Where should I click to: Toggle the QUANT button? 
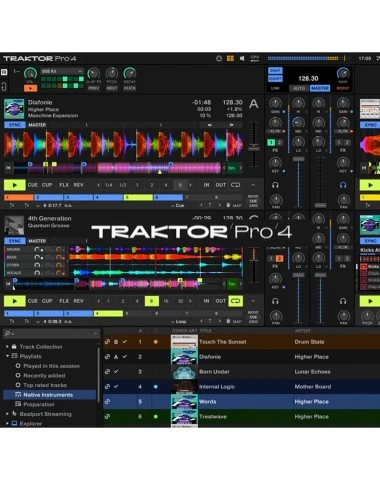pyautogui.click(x=275, y=79)
